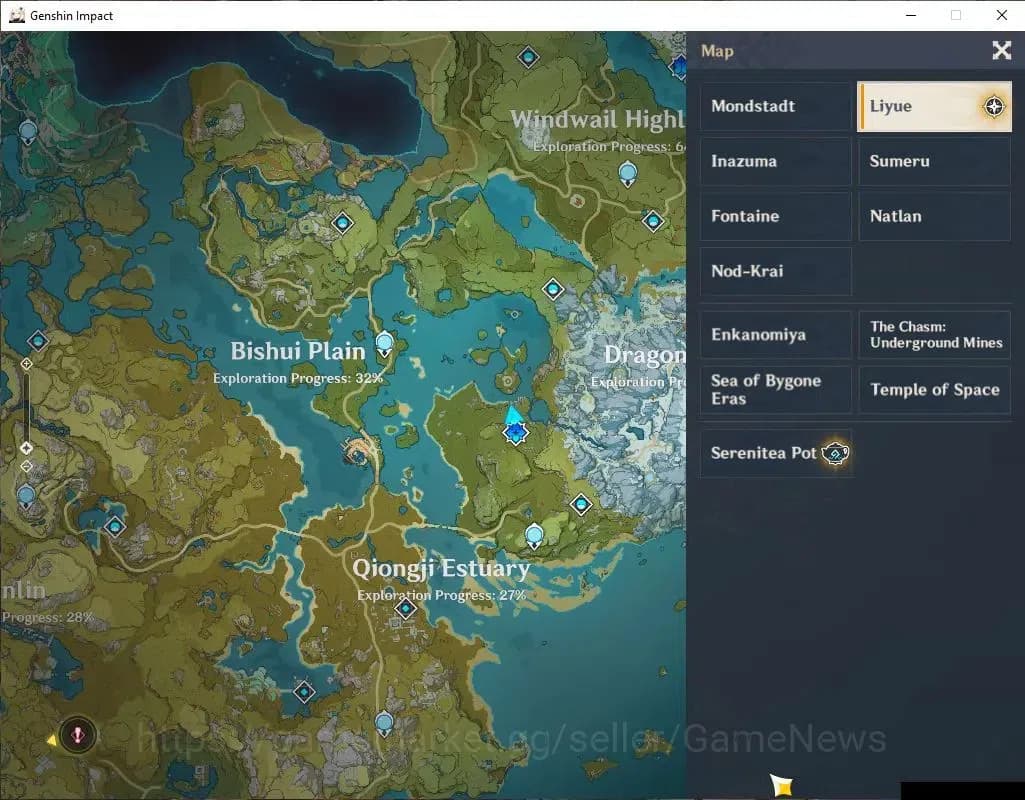
Task: Select the diamond marker southeast of the Statue
Action: coord(581,504)
